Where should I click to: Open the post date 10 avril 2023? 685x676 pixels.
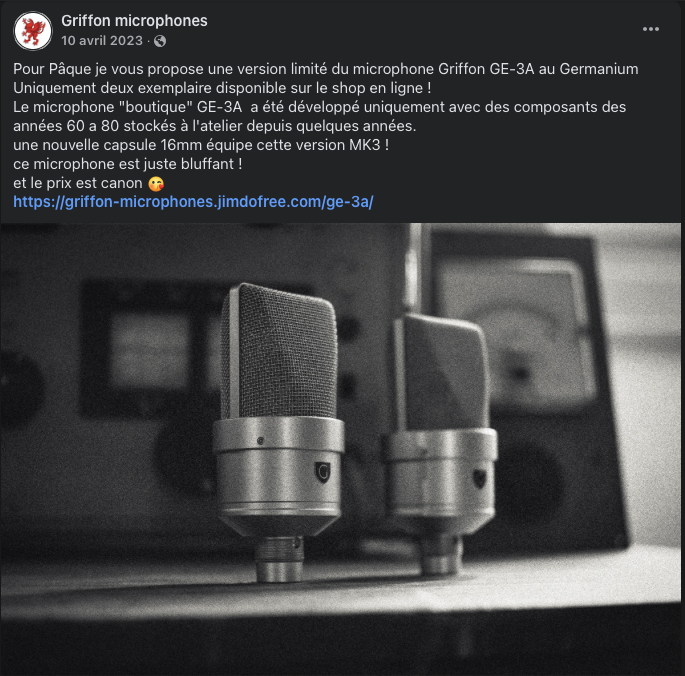click(x=102, y=41)
